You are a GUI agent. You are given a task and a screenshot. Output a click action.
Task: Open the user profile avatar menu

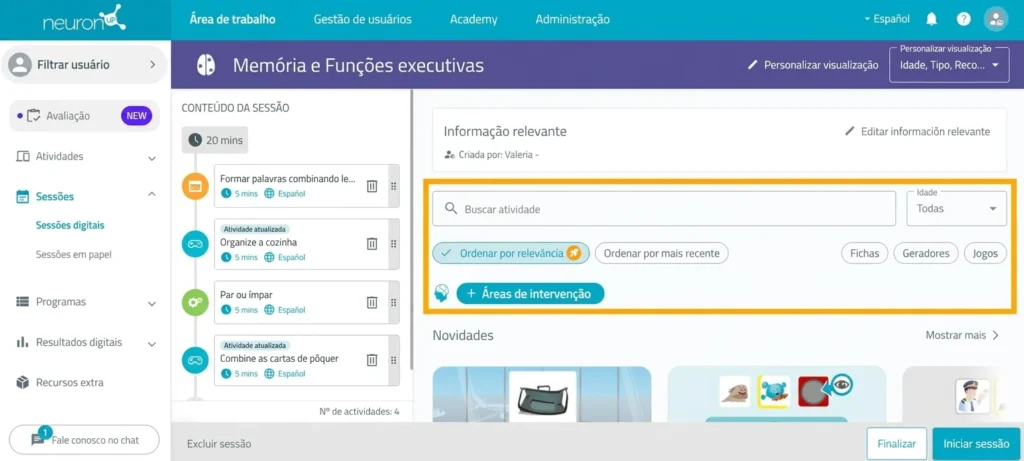click(x=996, y=20)
